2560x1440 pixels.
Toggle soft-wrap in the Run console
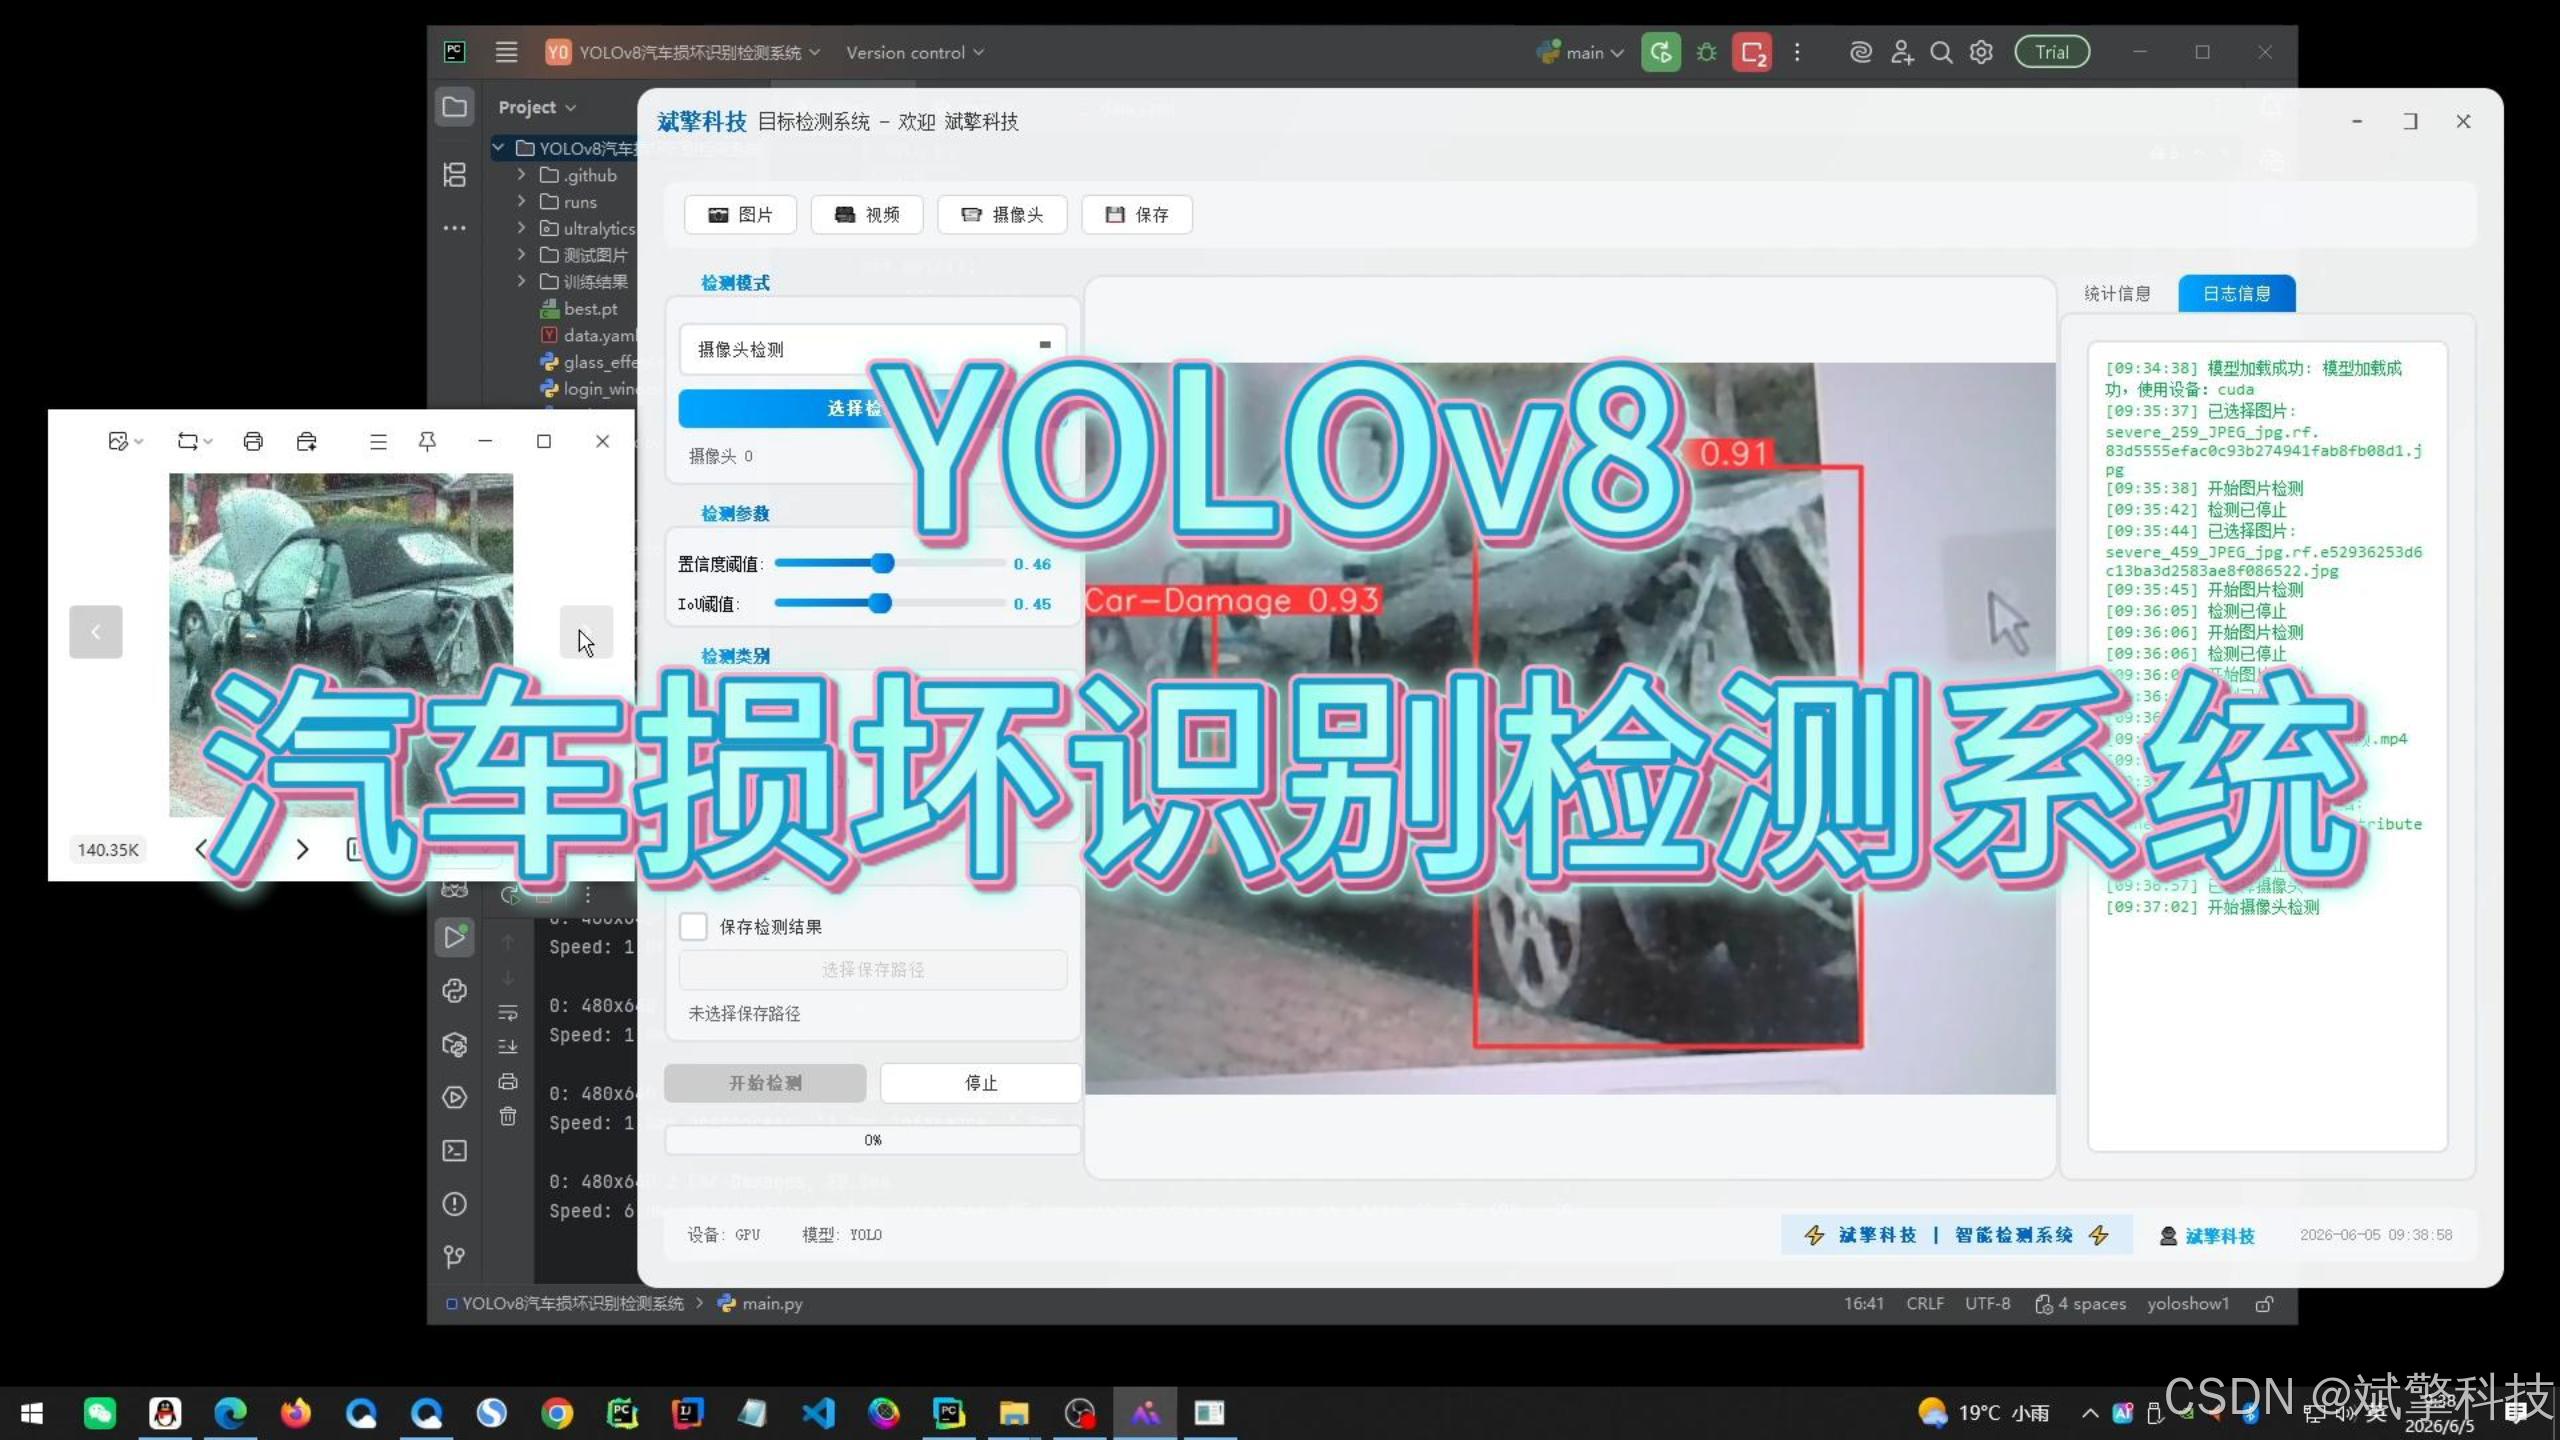pyautogui.click(x=508, y=1012)
